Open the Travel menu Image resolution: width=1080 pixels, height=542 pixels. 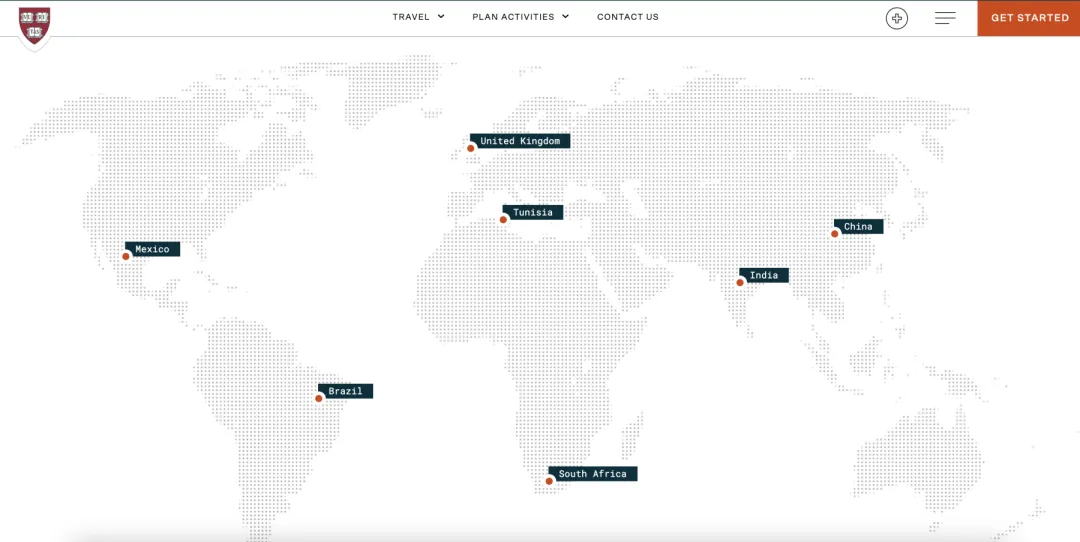coord(411,17)
